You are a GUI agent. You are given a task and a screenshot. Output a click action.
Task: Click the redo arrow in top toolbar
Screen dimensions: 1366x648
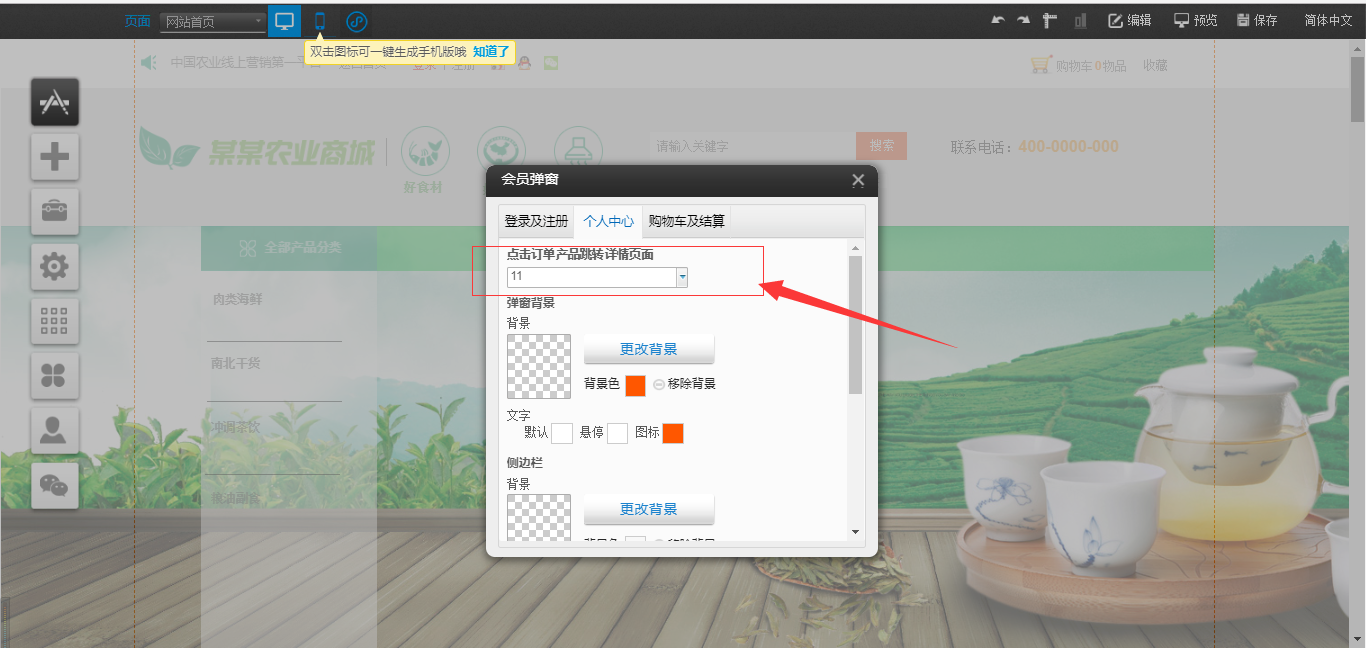1023,21
